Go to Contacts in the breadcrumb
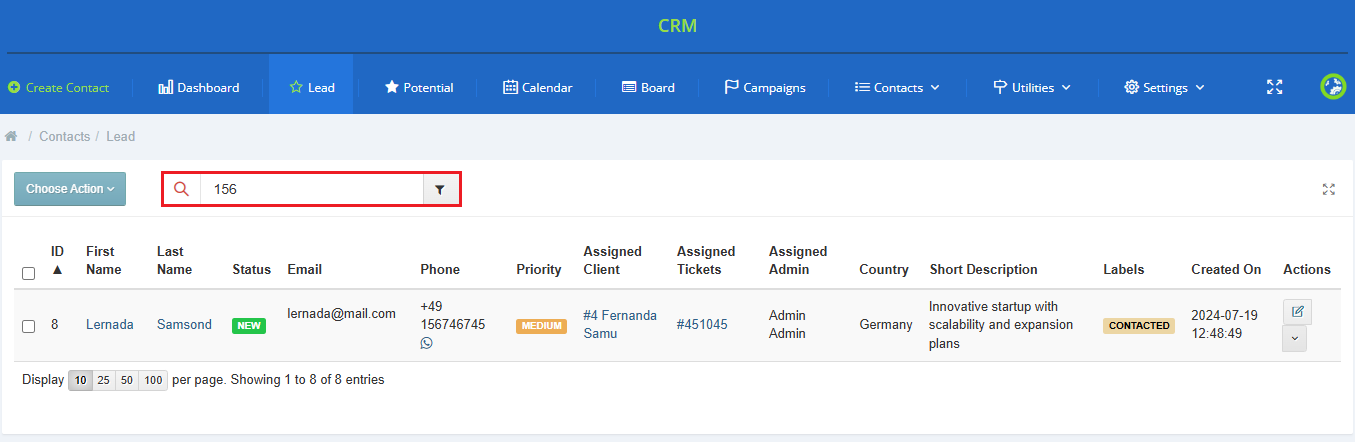 (x=65, y=136)
